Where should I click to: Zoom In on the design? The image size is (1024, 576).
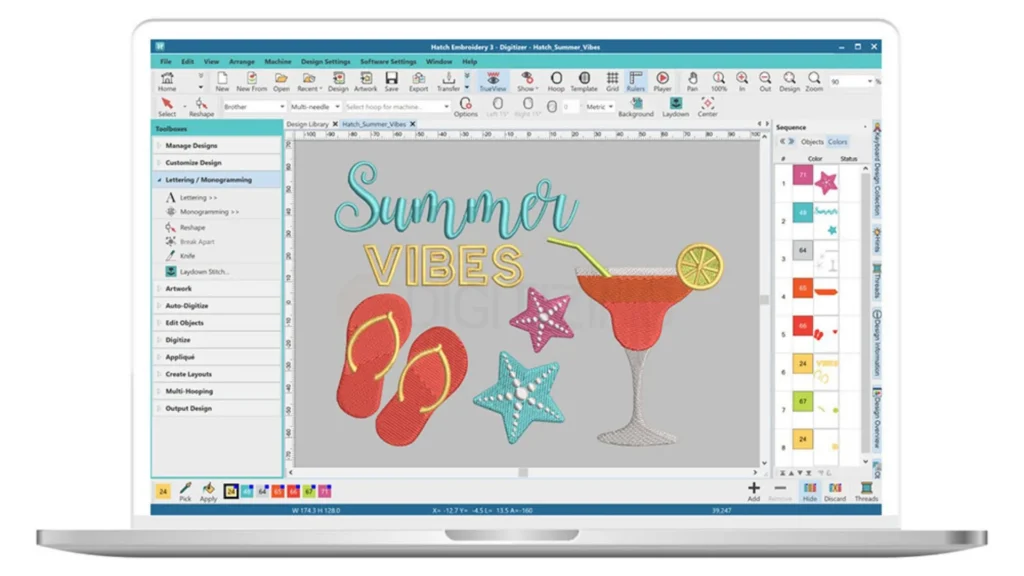coord(742,82)
